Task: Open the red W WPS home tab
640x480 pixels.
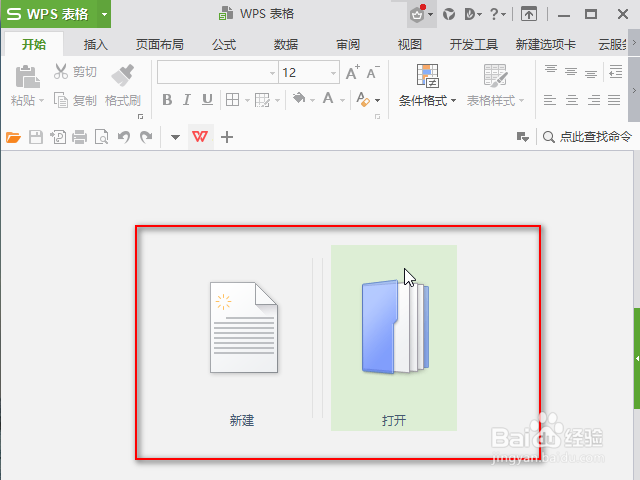Action: point(200,137)
